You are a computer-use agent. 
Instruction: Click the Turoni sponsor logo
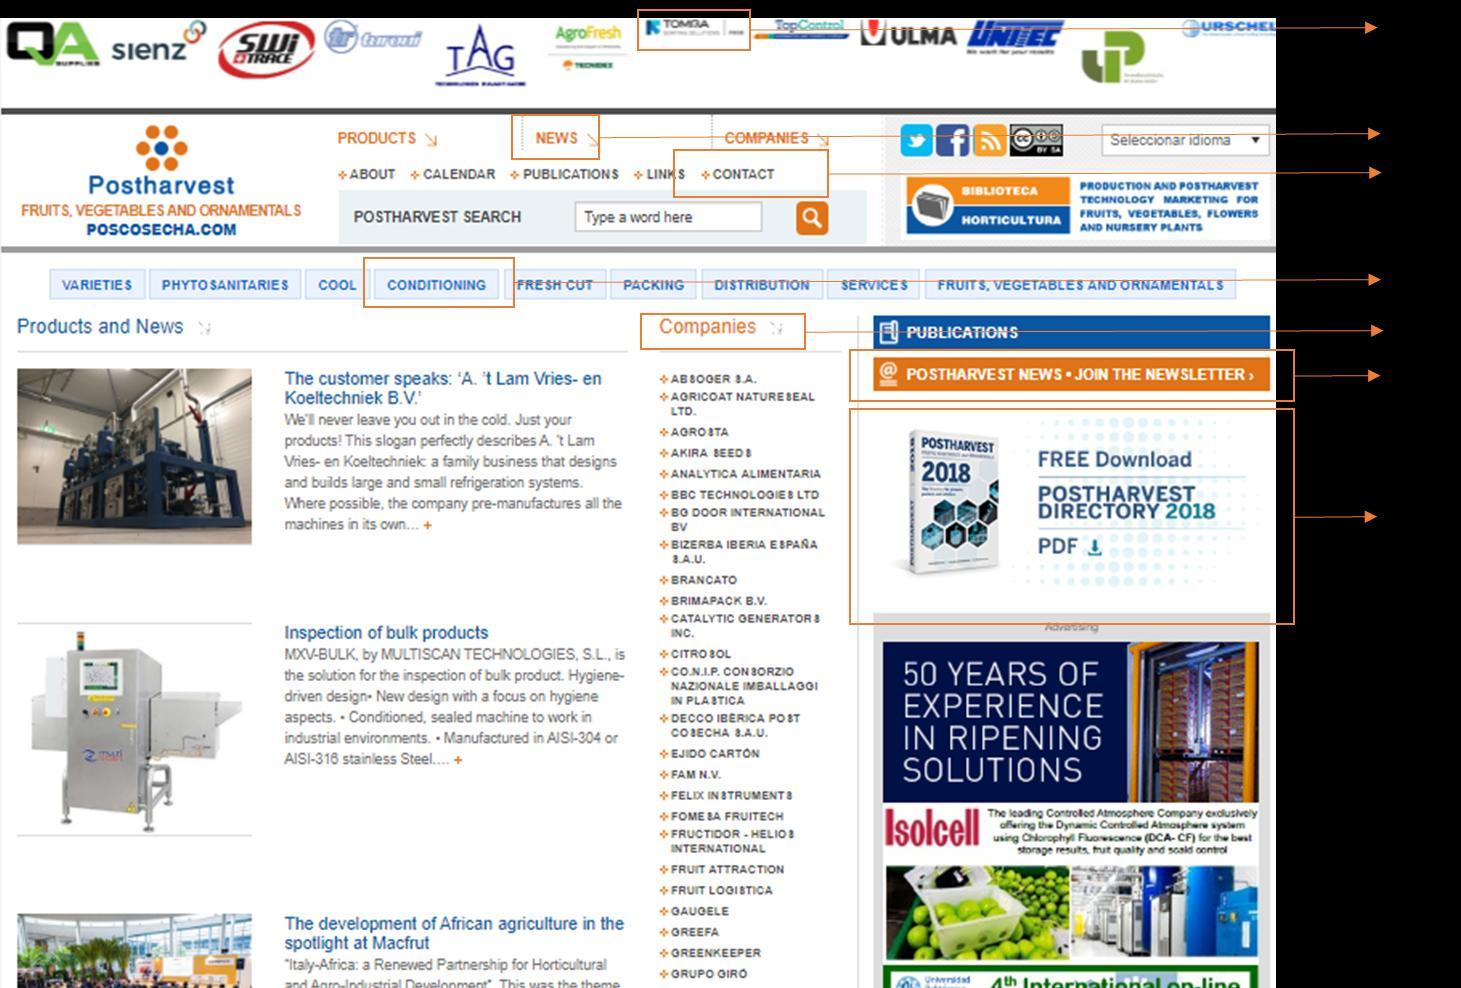click(373, 38)
